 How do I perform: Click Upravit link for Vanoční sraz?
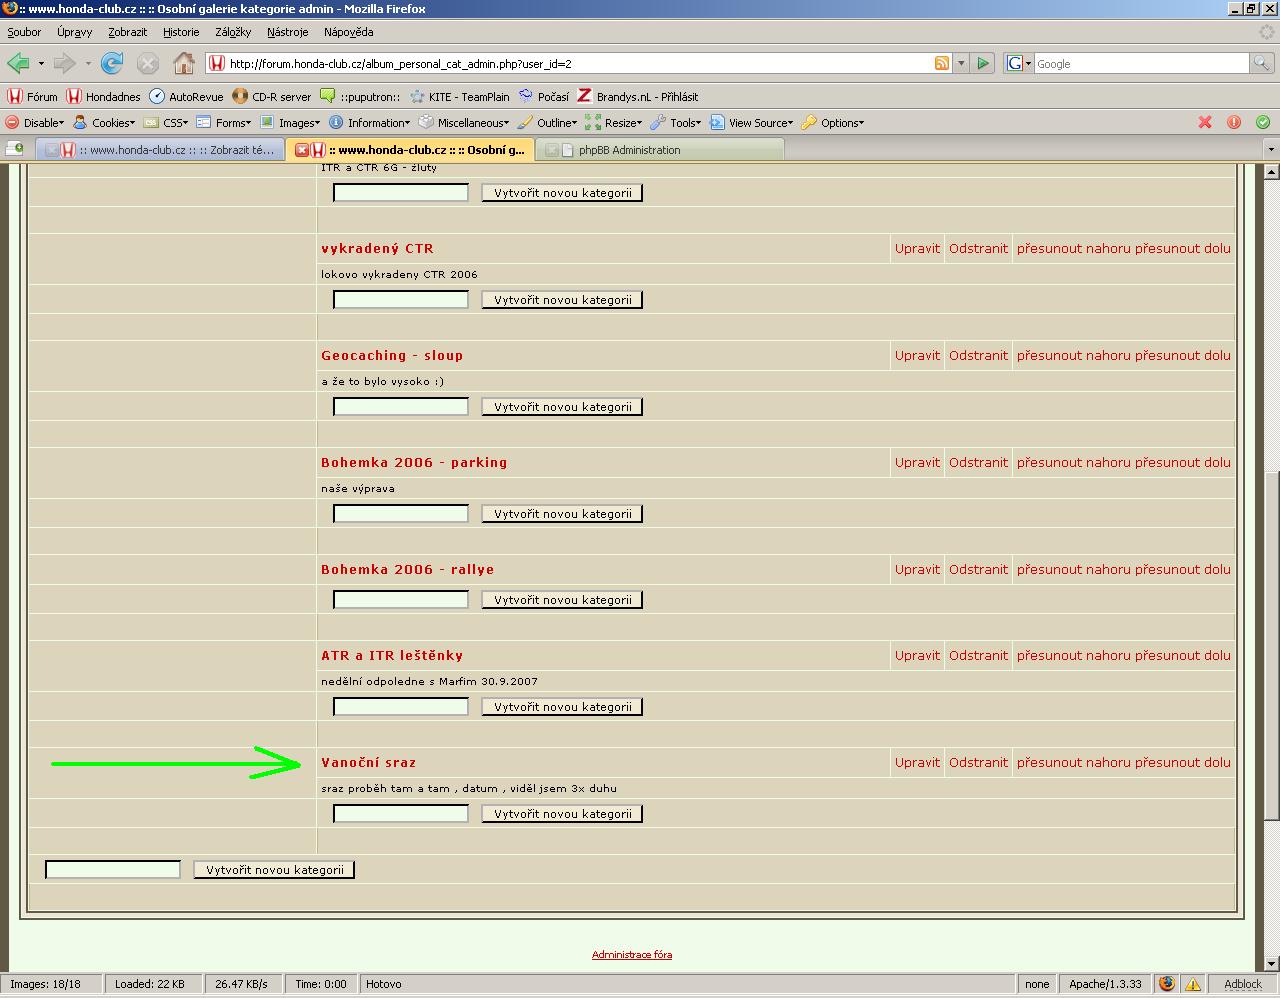point(917,762)
